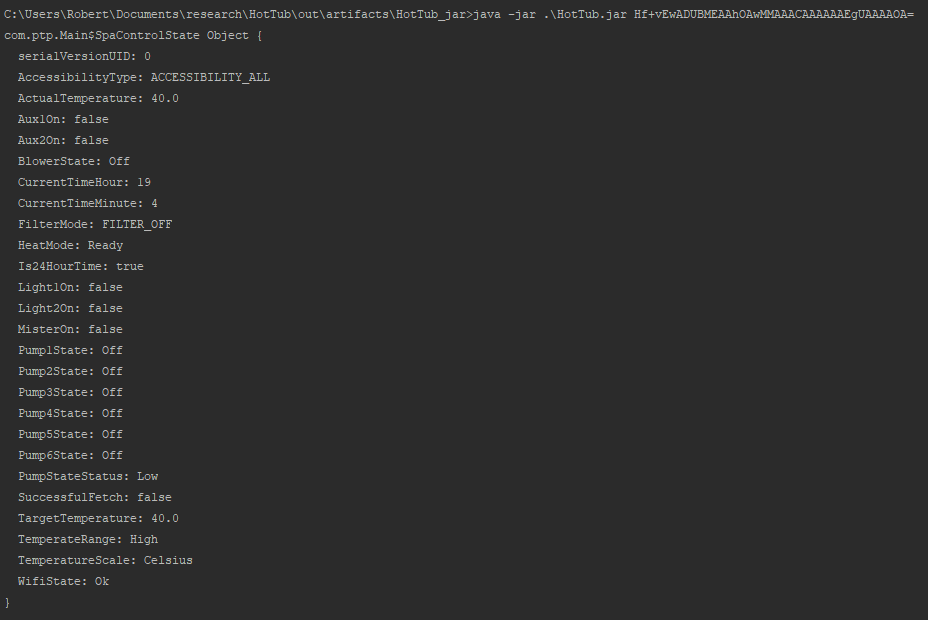Click the BlowerState Off line
928x620 pixels.
[74, 162]
